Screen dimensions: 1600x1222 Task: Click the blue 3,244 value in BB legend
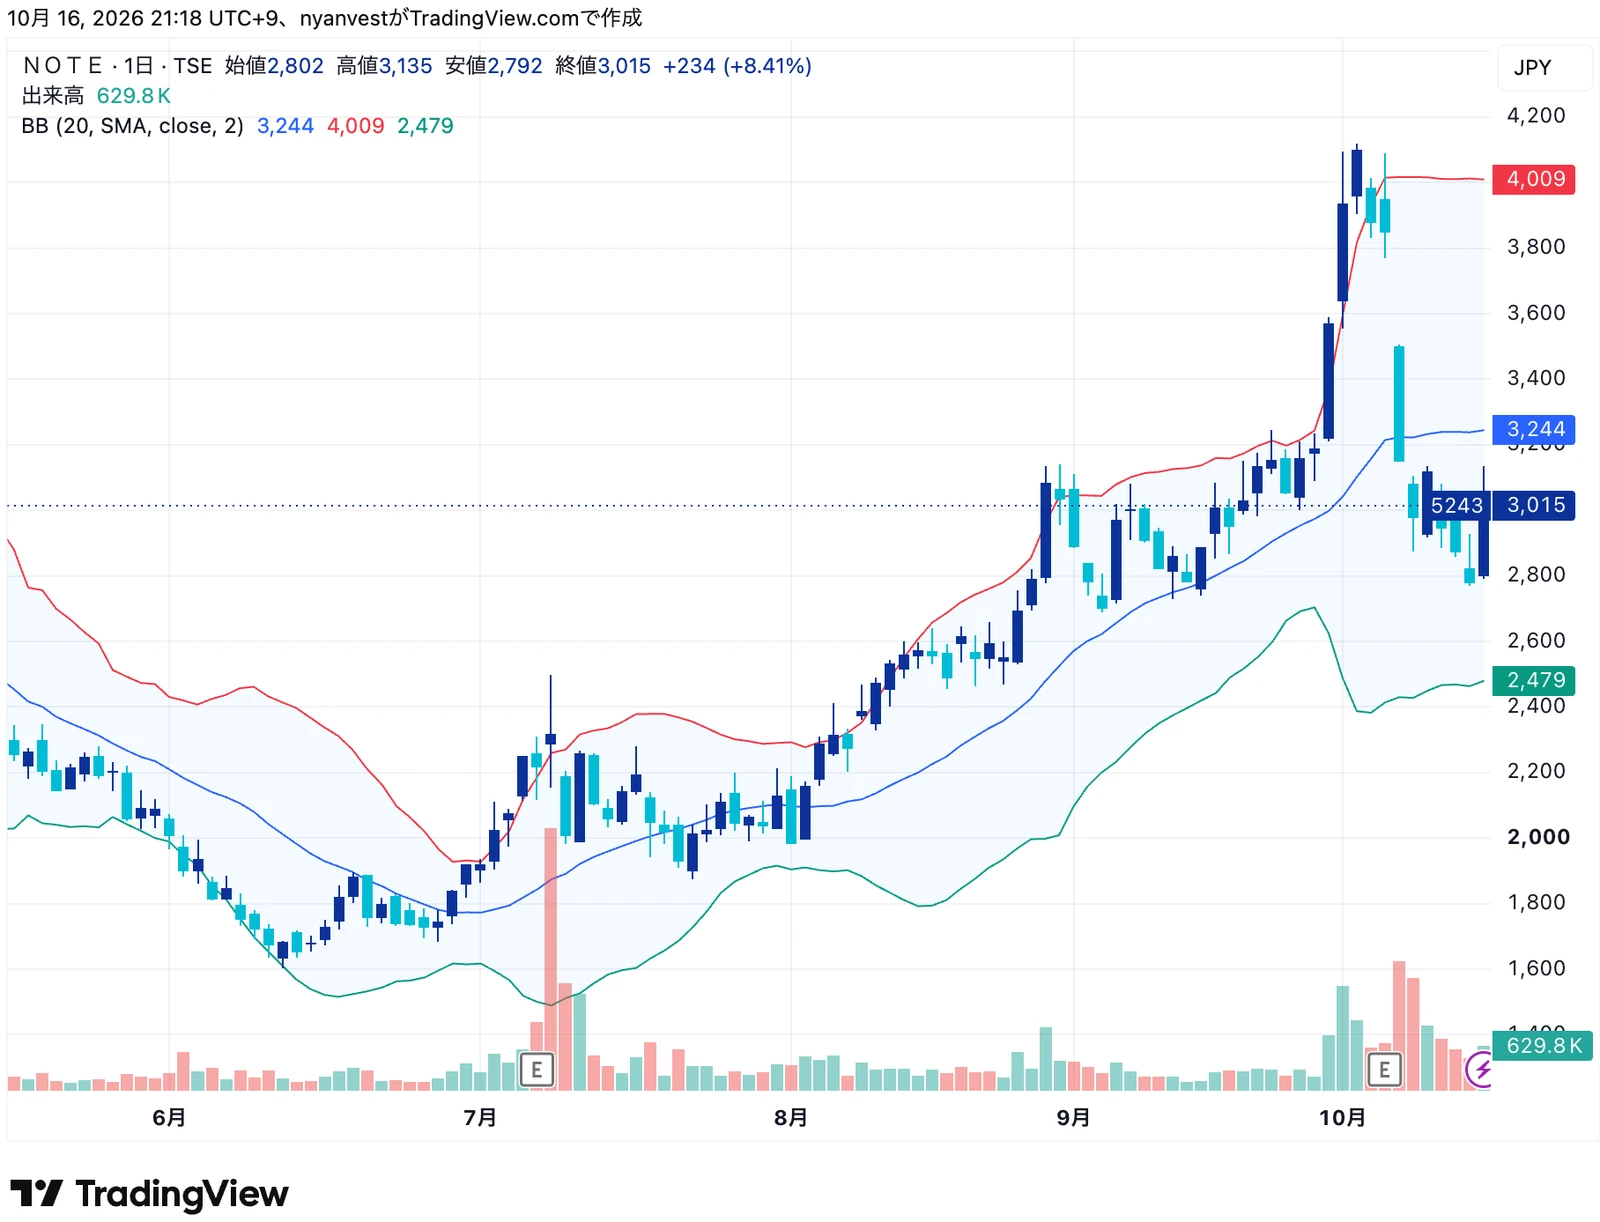coord(285,126)
